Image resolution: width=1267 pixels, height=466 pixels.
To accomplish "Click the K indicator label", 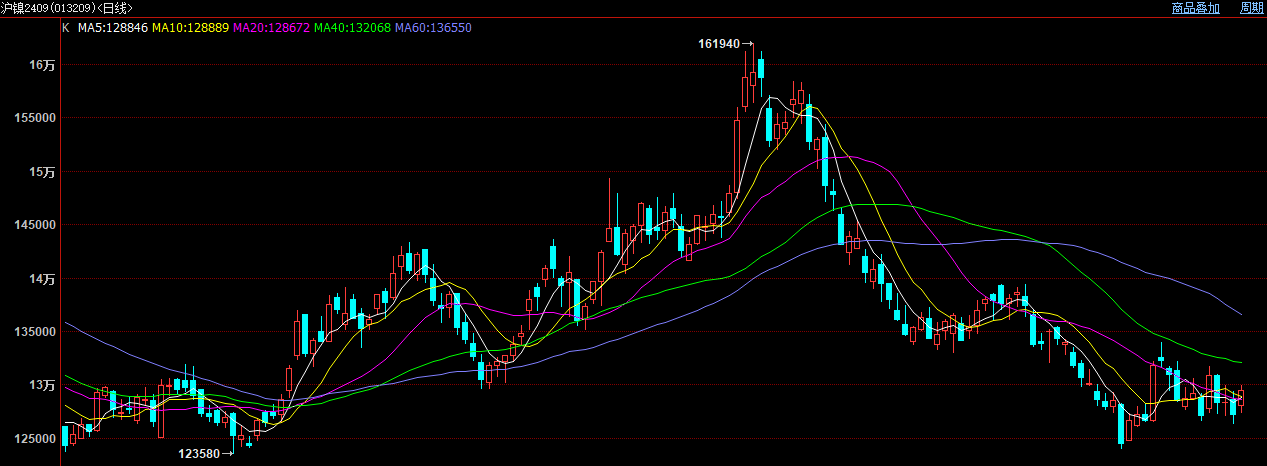I will coord(66,28).
